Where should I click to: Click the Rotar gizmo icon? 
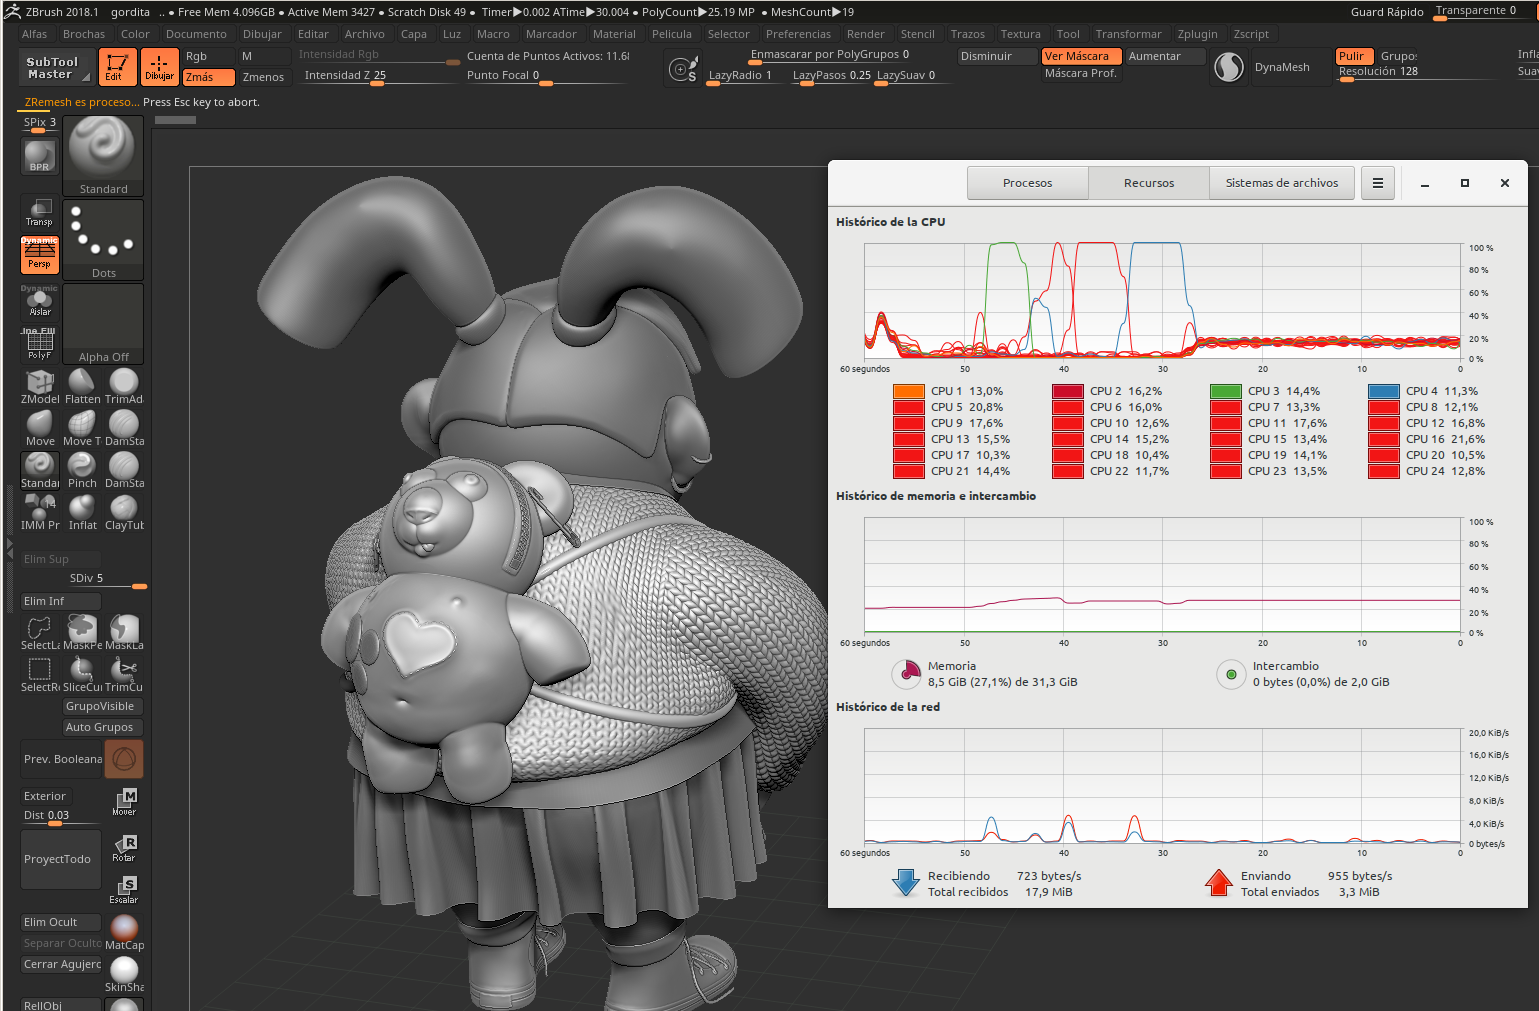124,848
